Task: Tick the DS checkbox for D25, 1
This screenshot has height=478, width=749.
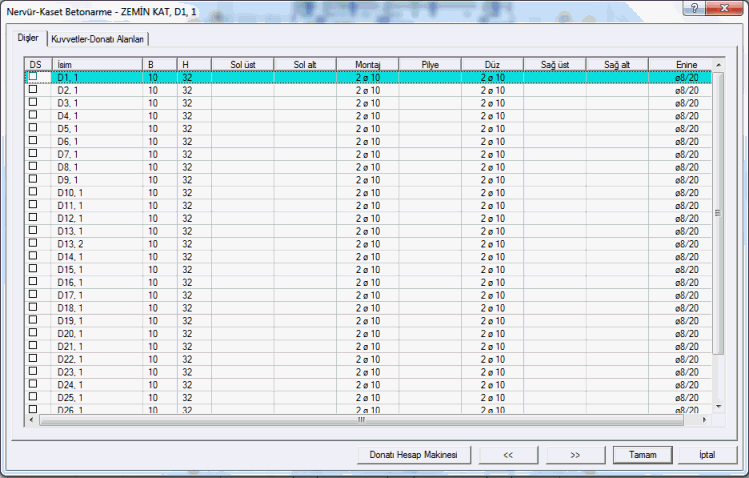Action: click(33, 396)
